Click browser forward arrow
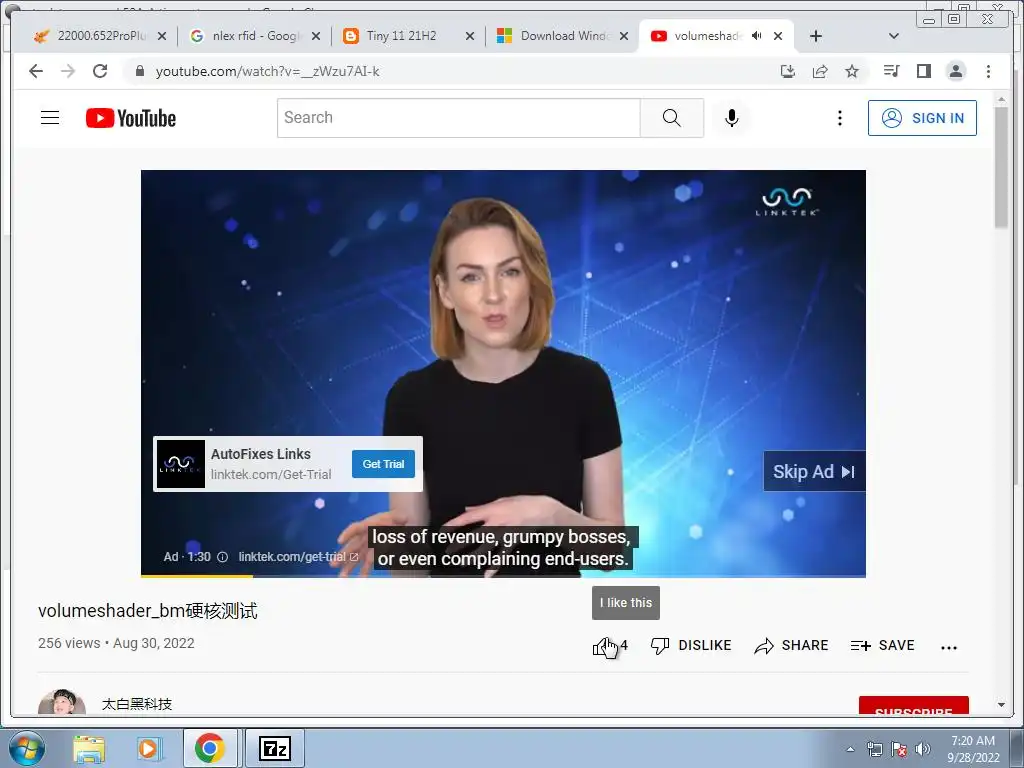 (68, 71)
